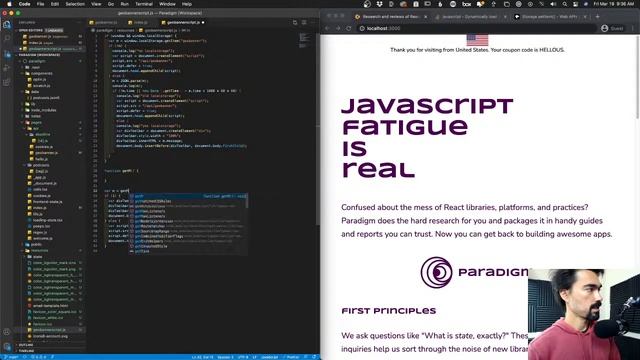Click the errors and warnings status bar item
Image resolution: width=640 pixels, height=360 pixels.
point(39,357)
